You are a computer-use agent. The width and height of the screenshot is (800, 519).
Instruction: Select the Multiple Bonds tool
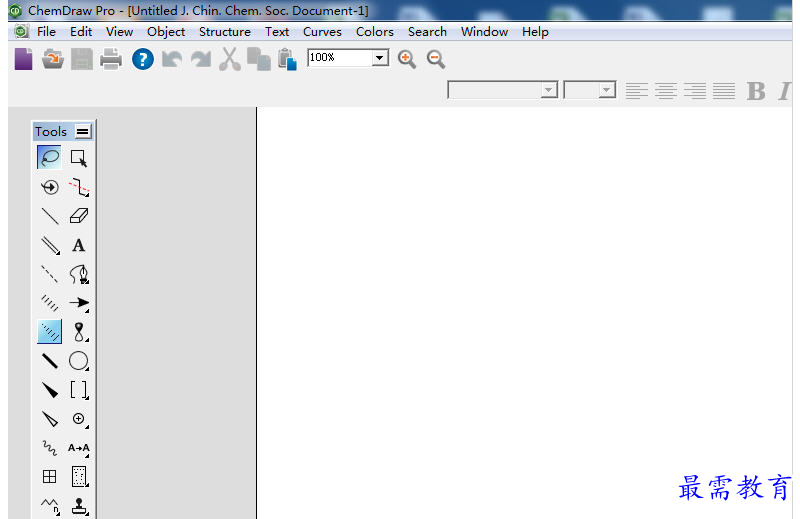pos(49,245)
